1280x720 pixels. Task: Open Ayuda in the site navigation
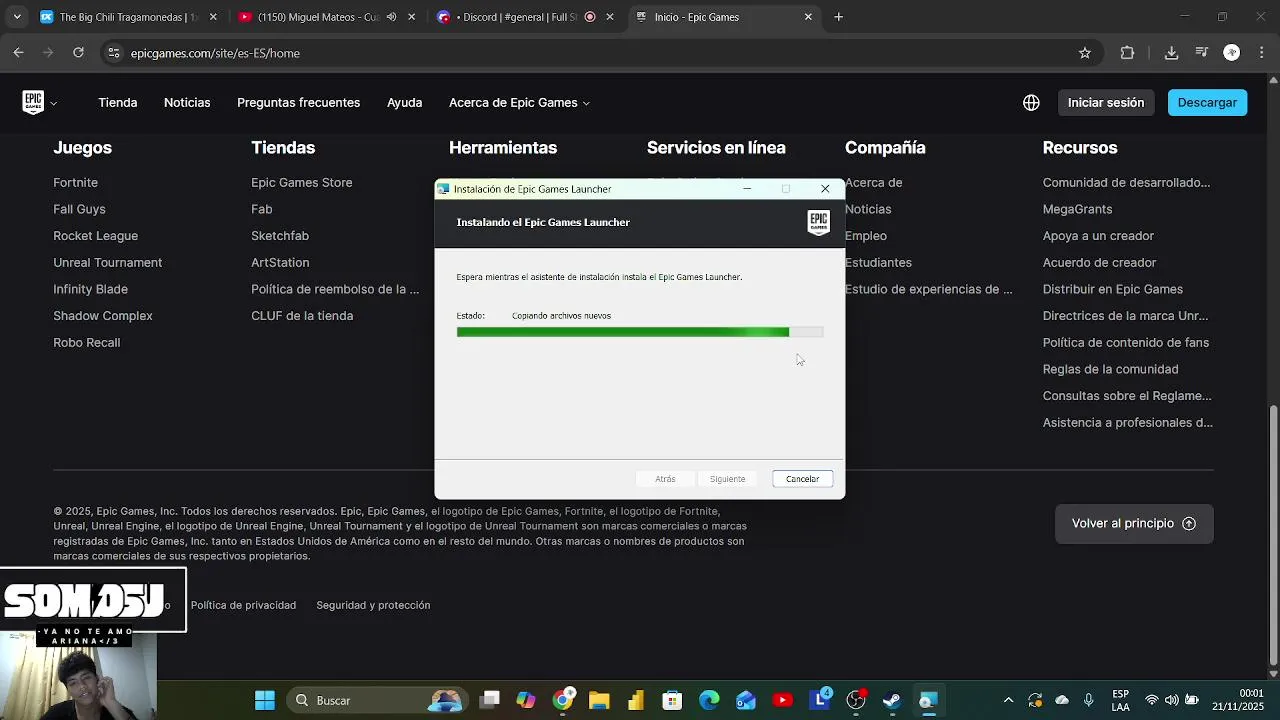pos(404,103)
